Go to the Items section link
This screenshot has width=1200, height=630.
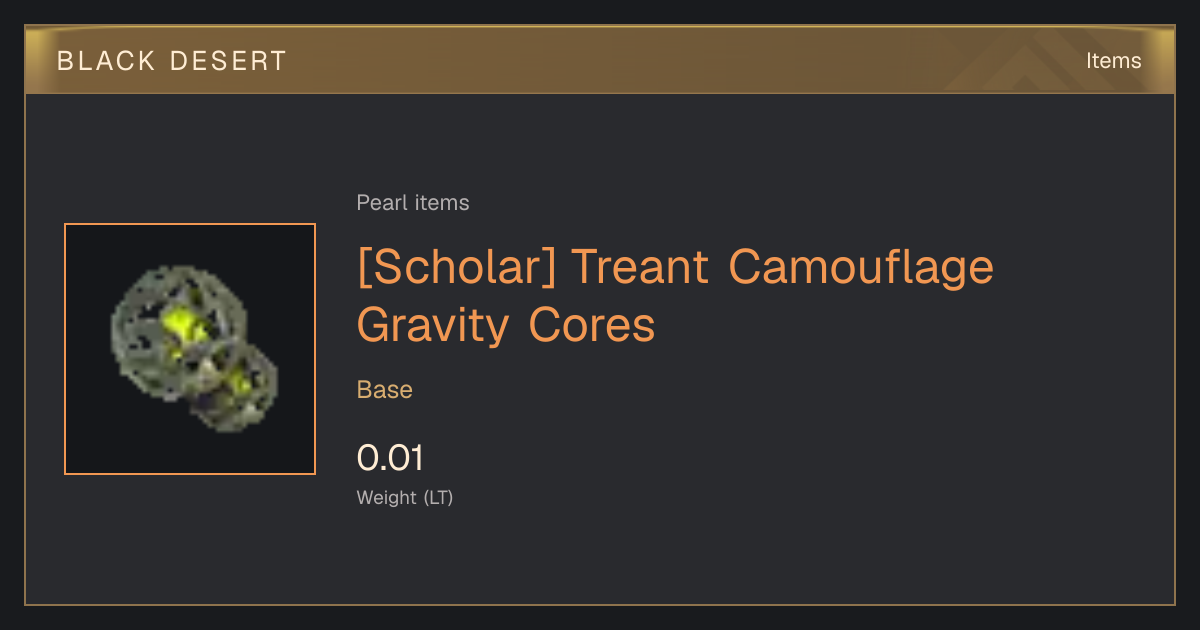[x=1113, y=61]
